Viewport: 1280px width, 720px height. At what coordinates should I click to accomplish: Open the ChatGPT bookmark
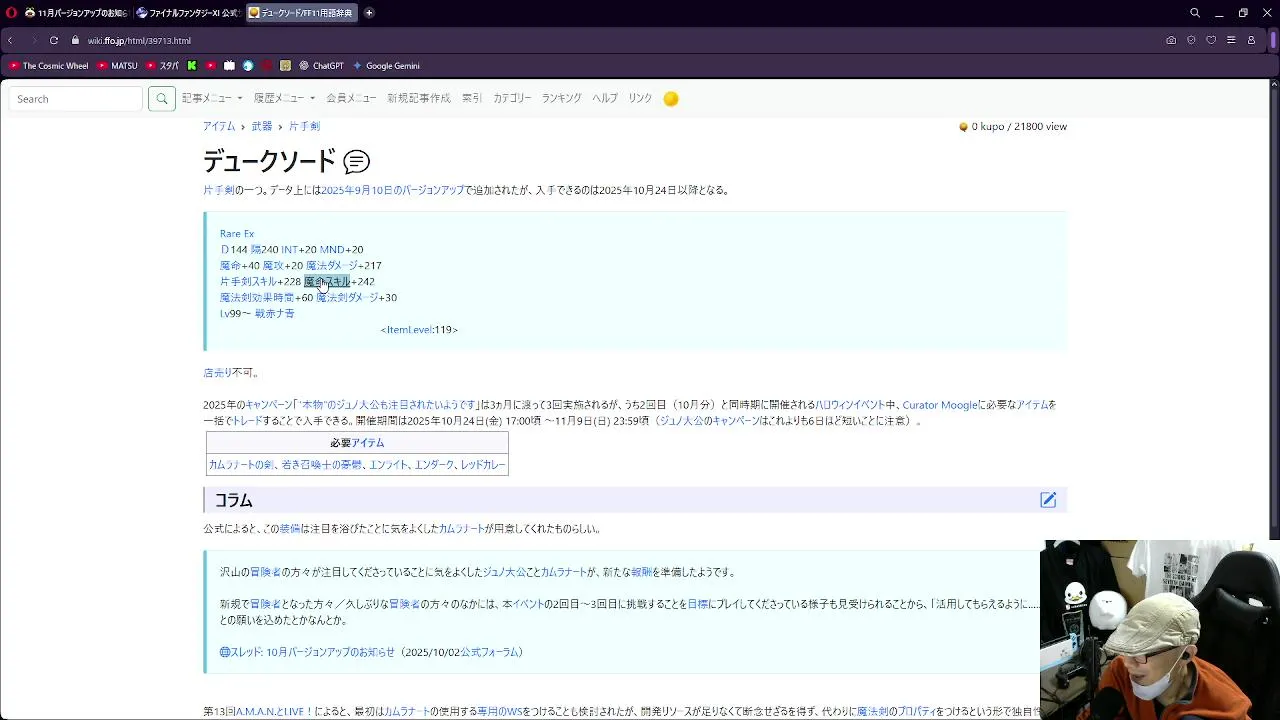pyautogui.click(x=321, y=66)
